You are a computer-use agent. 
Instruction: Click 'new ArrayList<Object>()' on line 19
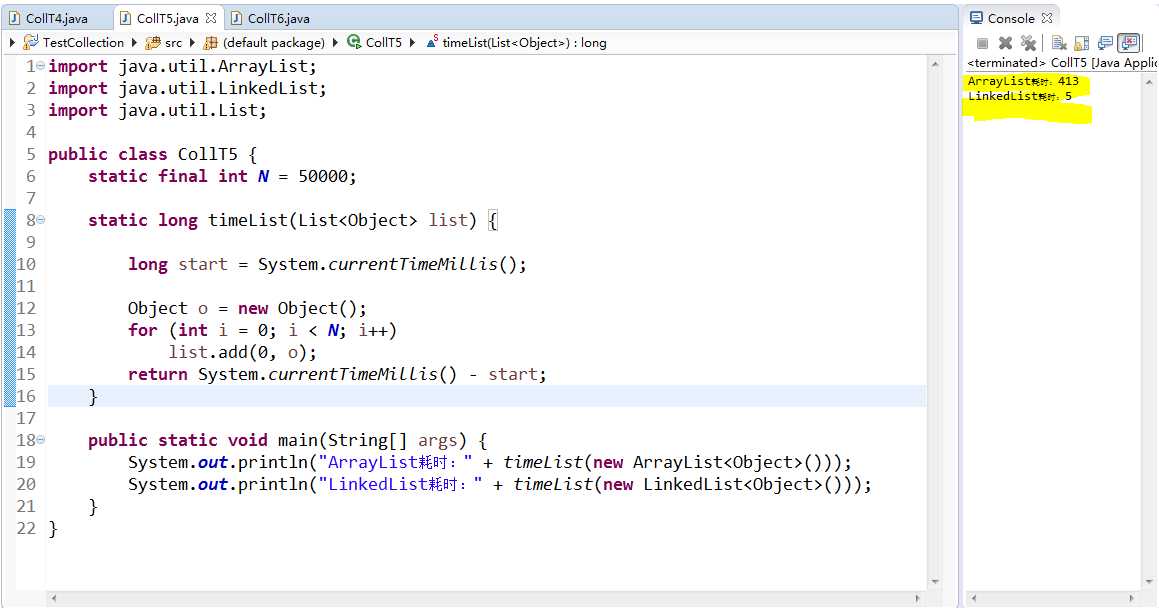pos(707,462)
